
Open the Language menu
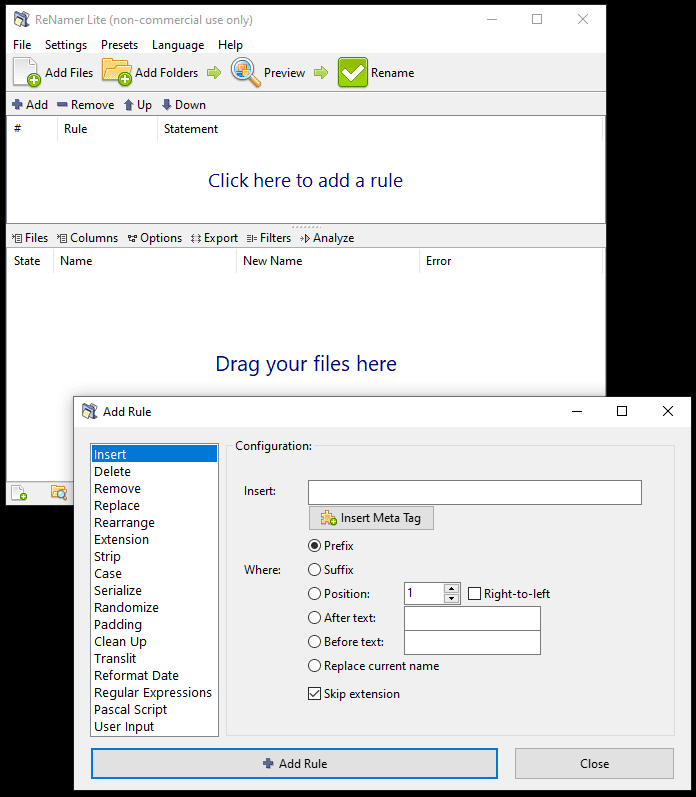(178, 45)
